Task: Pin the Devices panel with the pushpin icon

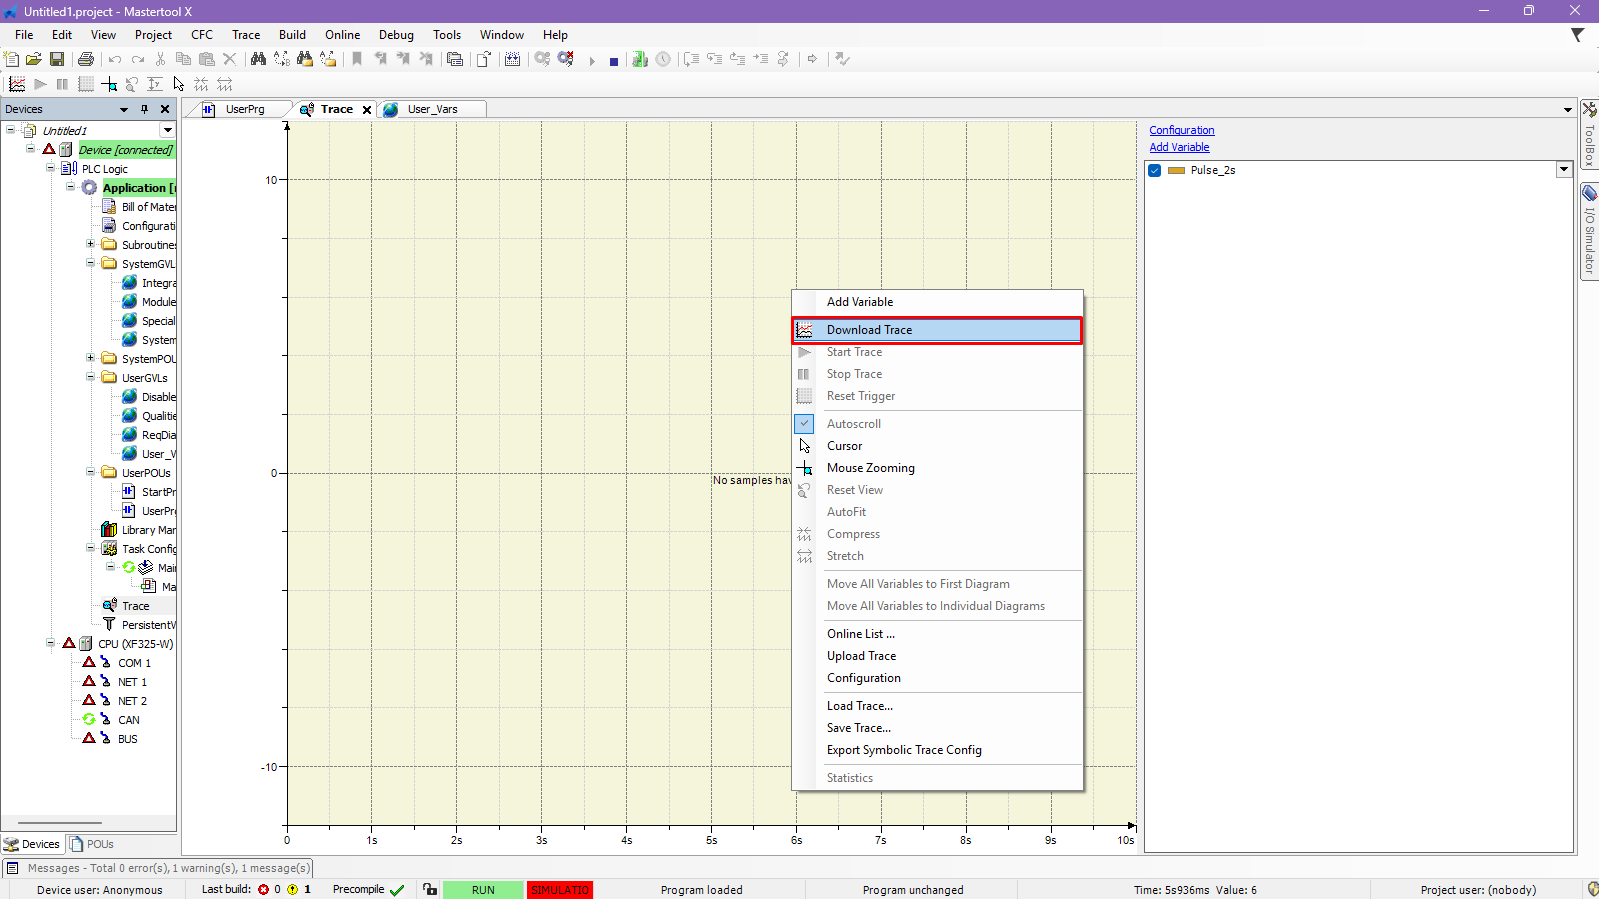Action: pyautogui.click(x=144, y=109)
